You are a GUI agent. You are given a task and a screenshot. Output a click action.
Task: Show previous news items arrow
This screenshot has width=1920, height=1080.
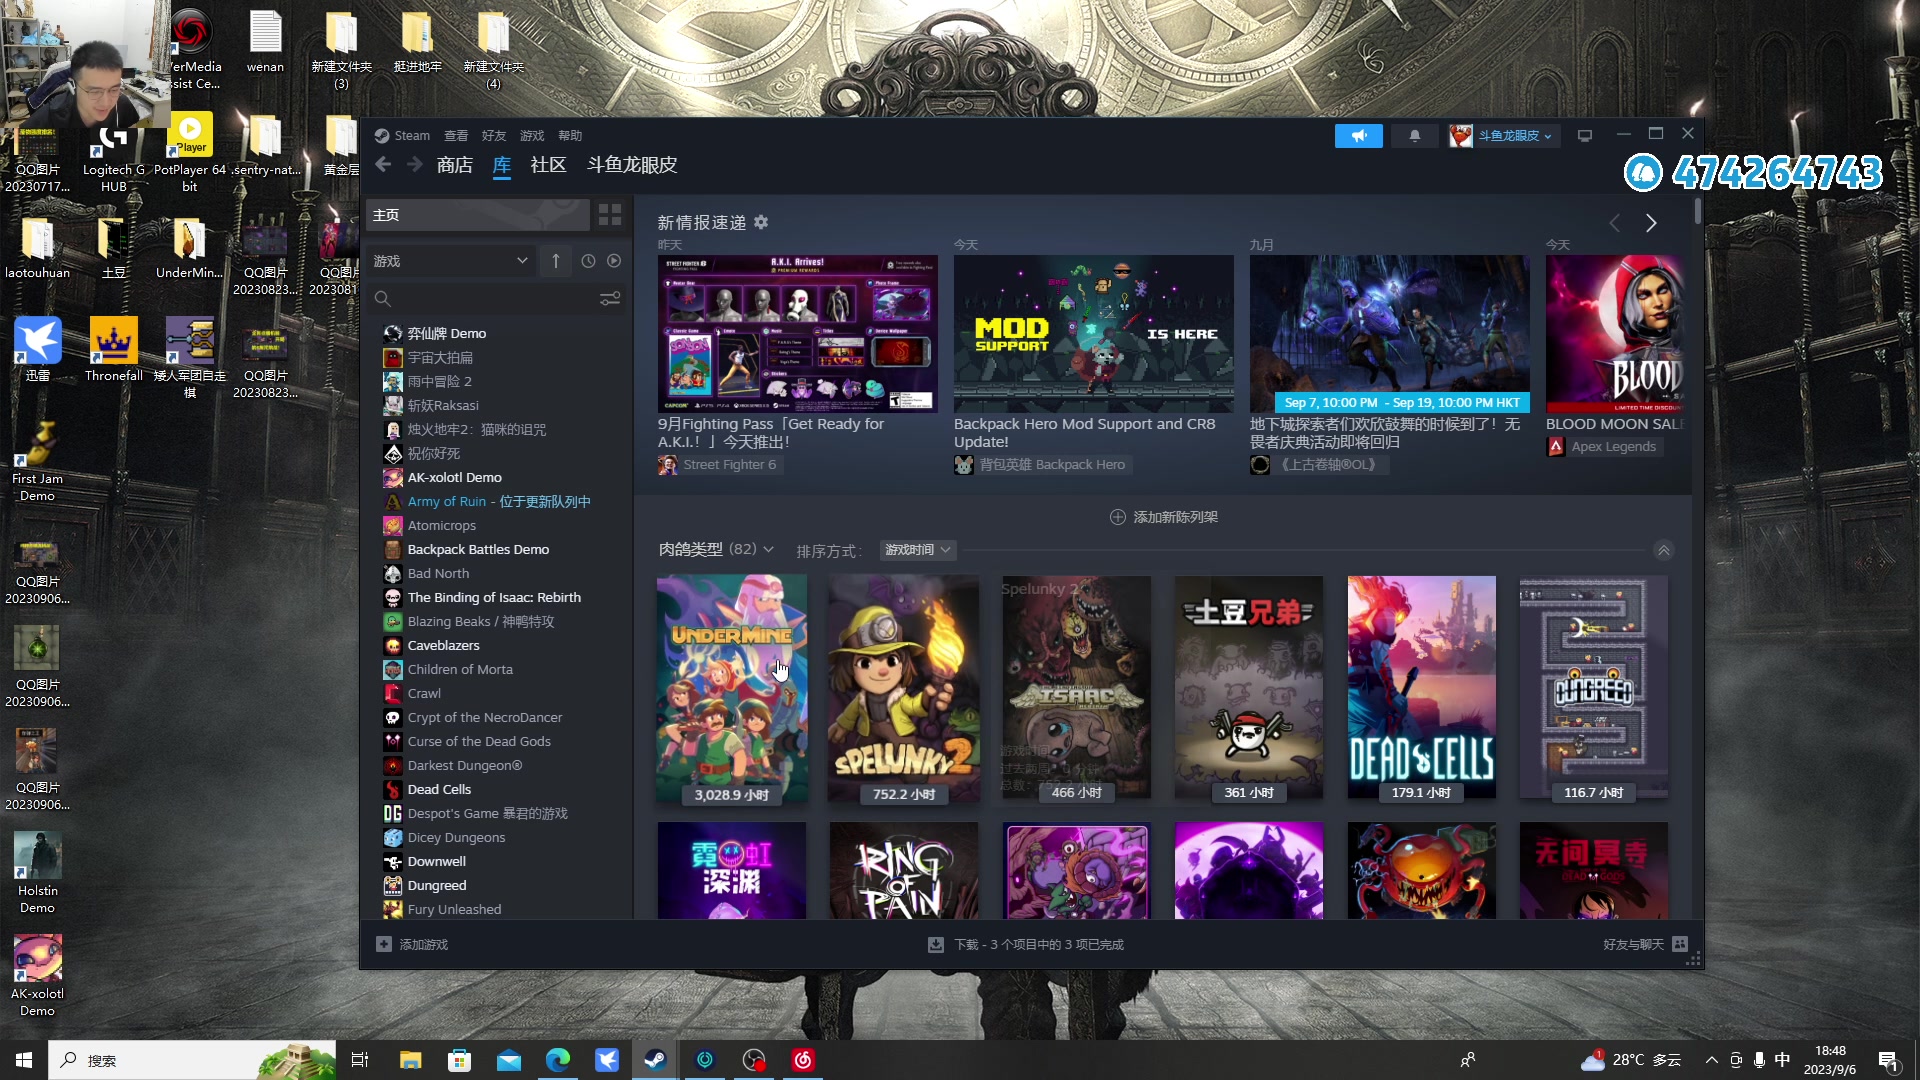[x=1614, y=223]
